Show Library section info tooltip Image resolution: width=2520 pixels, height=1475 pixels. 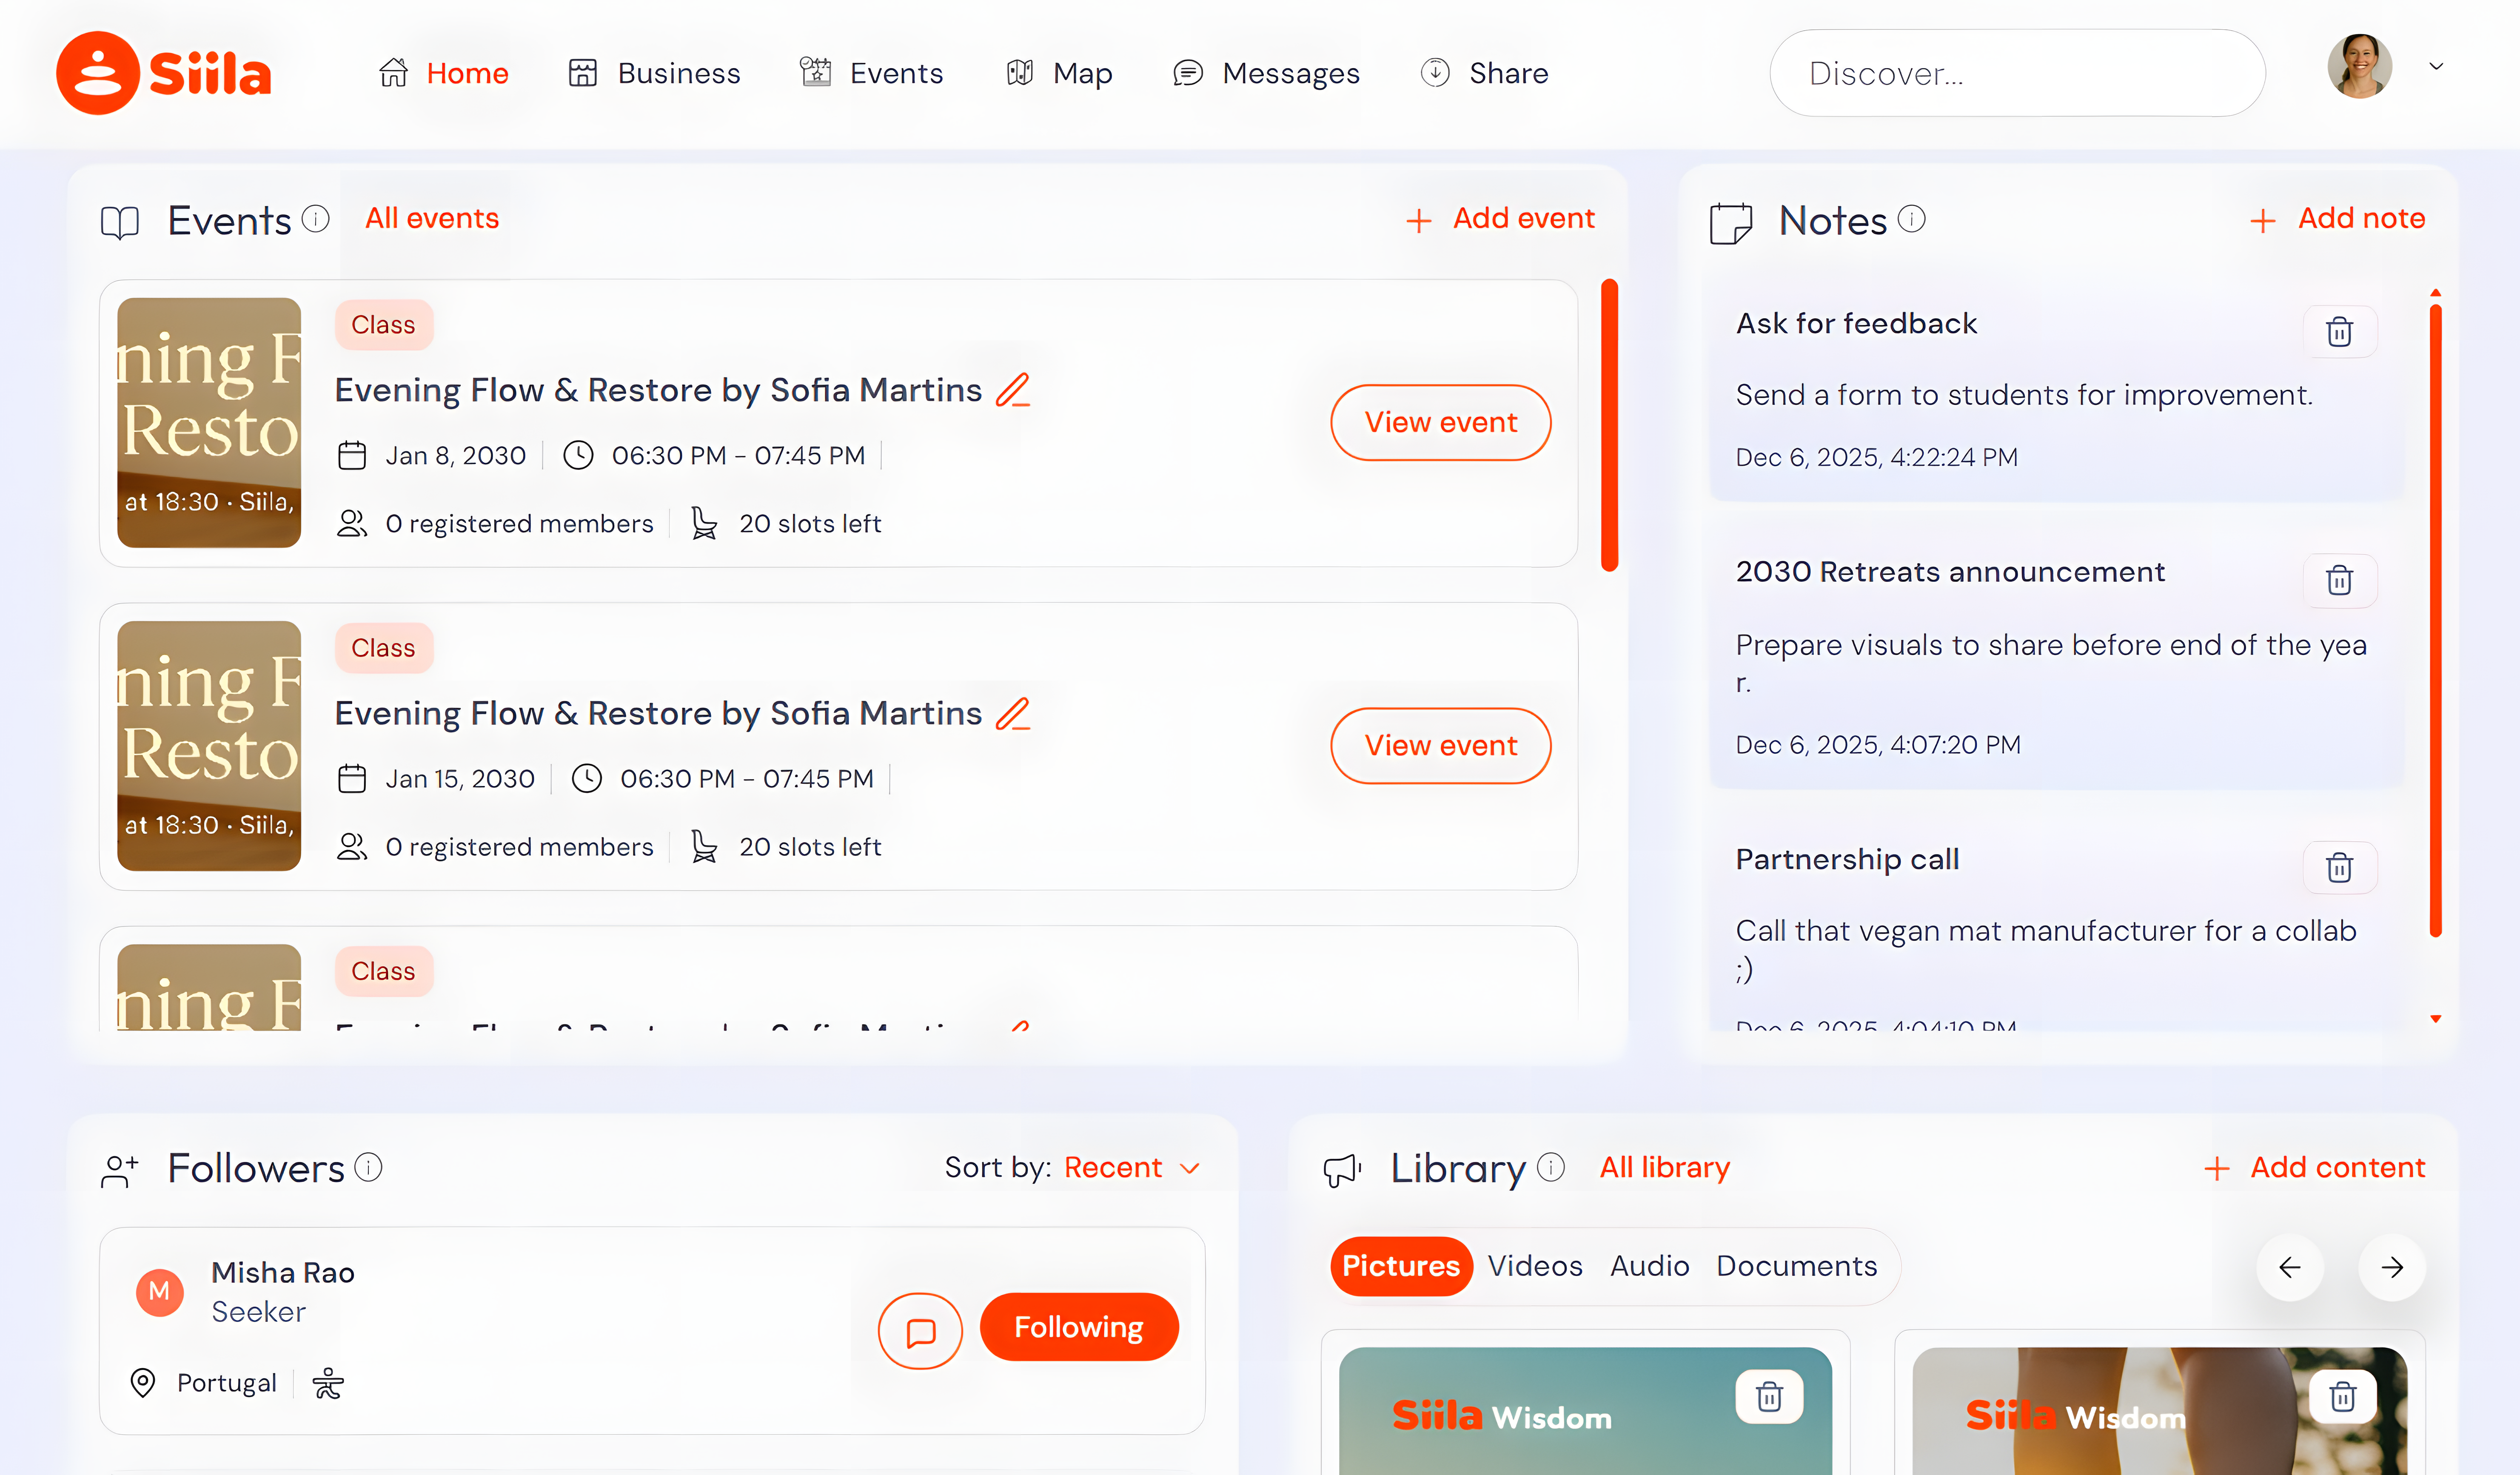point(1551,1167)
